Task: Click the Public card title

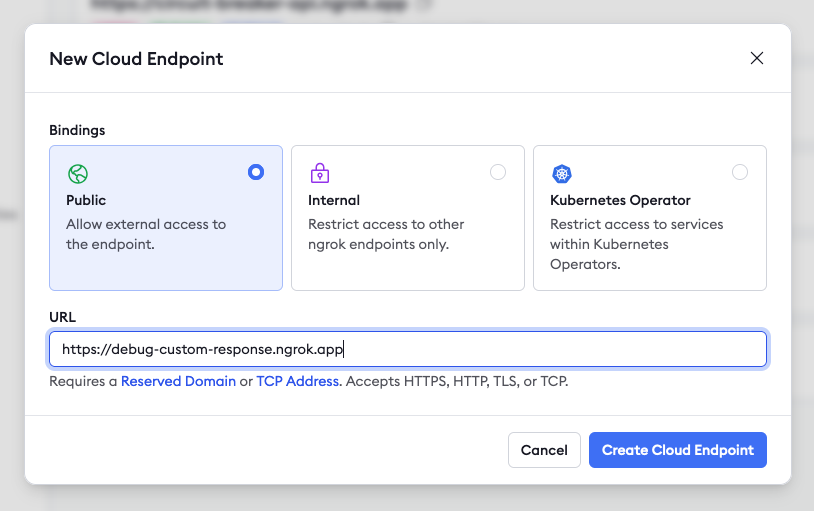Action: tap(86, 200)
